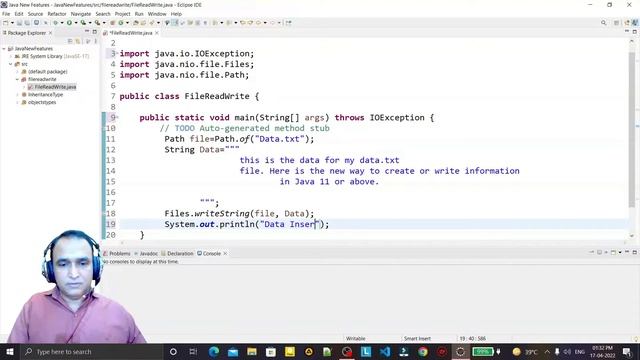
Task: Open the Navigate menu
Action: 81,14
